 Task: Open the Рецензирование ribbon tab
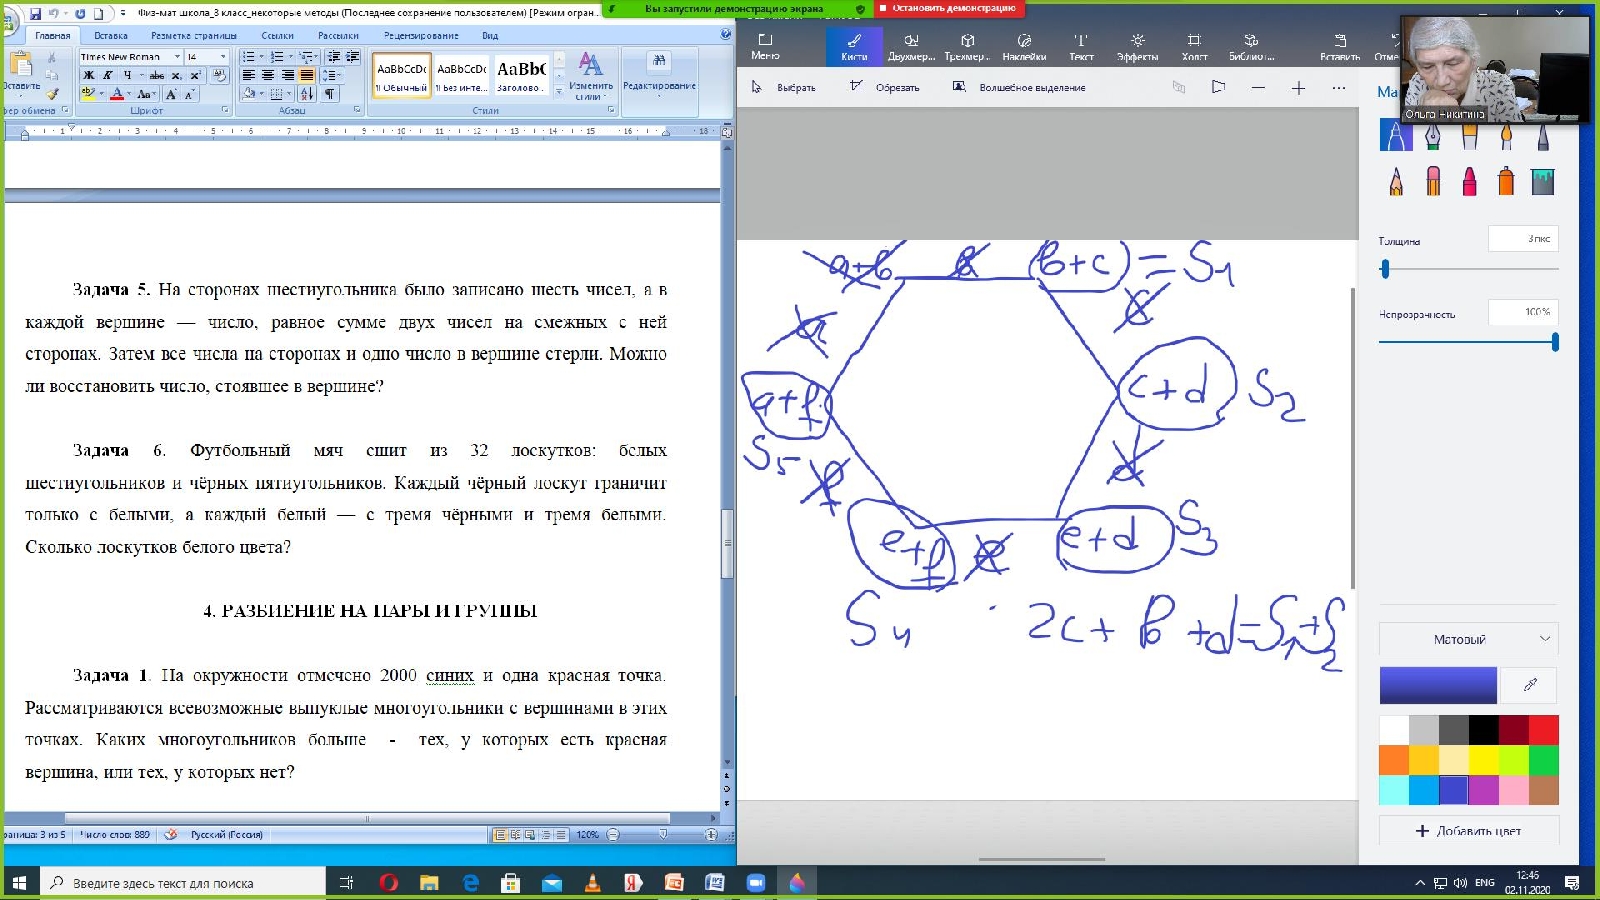pos(421,35)
